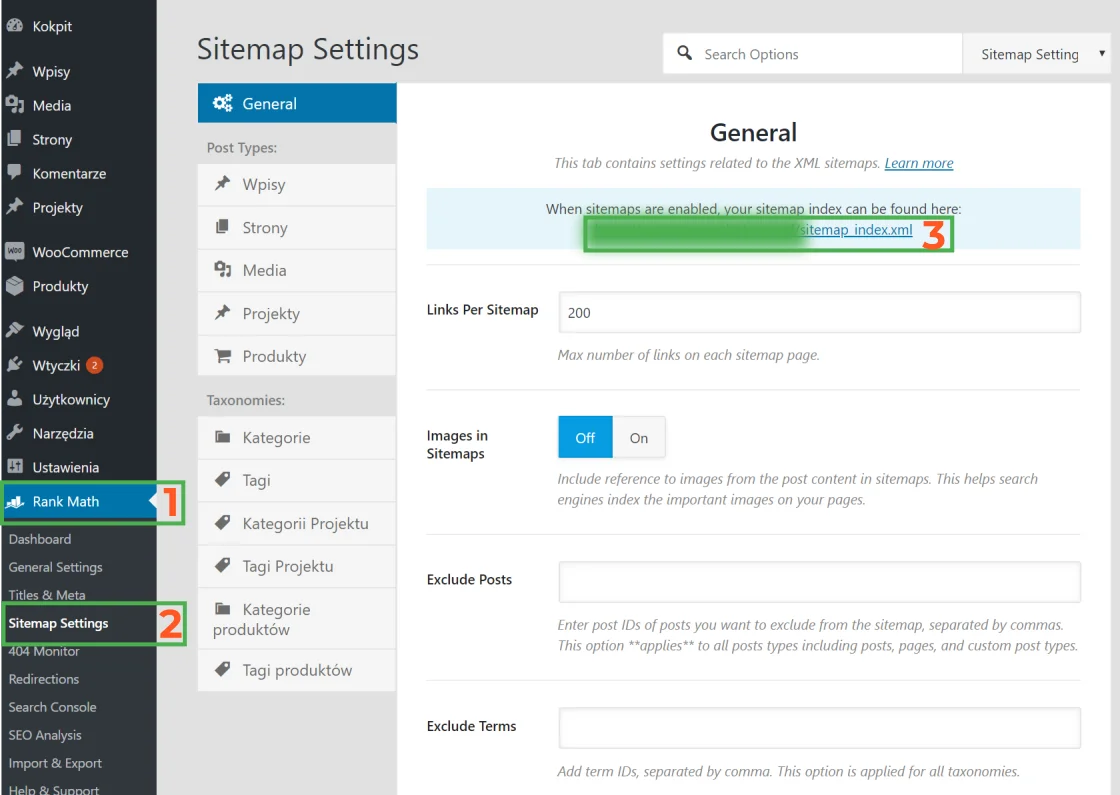
Task: Click the cart icon beside Produkty post type
Action: 223,355
